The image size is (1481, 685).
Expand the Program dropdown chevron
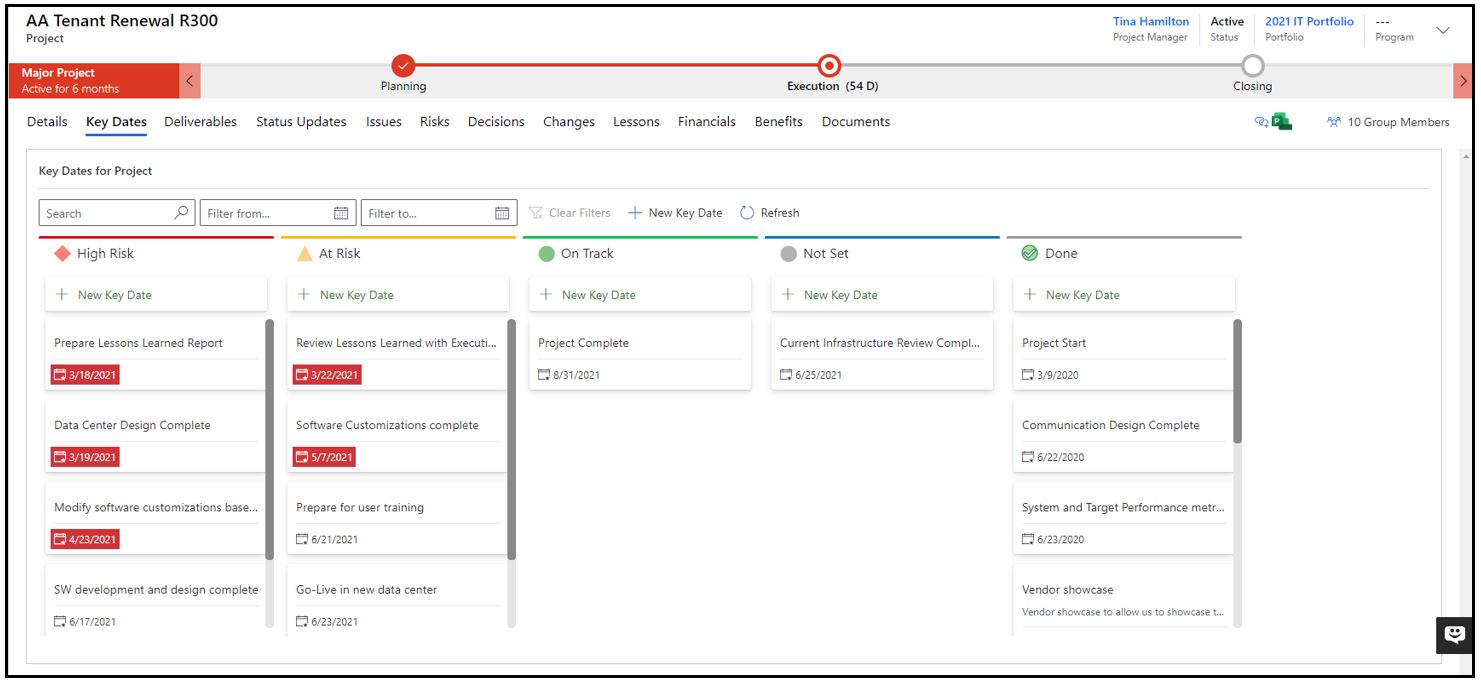(x=1442, y=31)
